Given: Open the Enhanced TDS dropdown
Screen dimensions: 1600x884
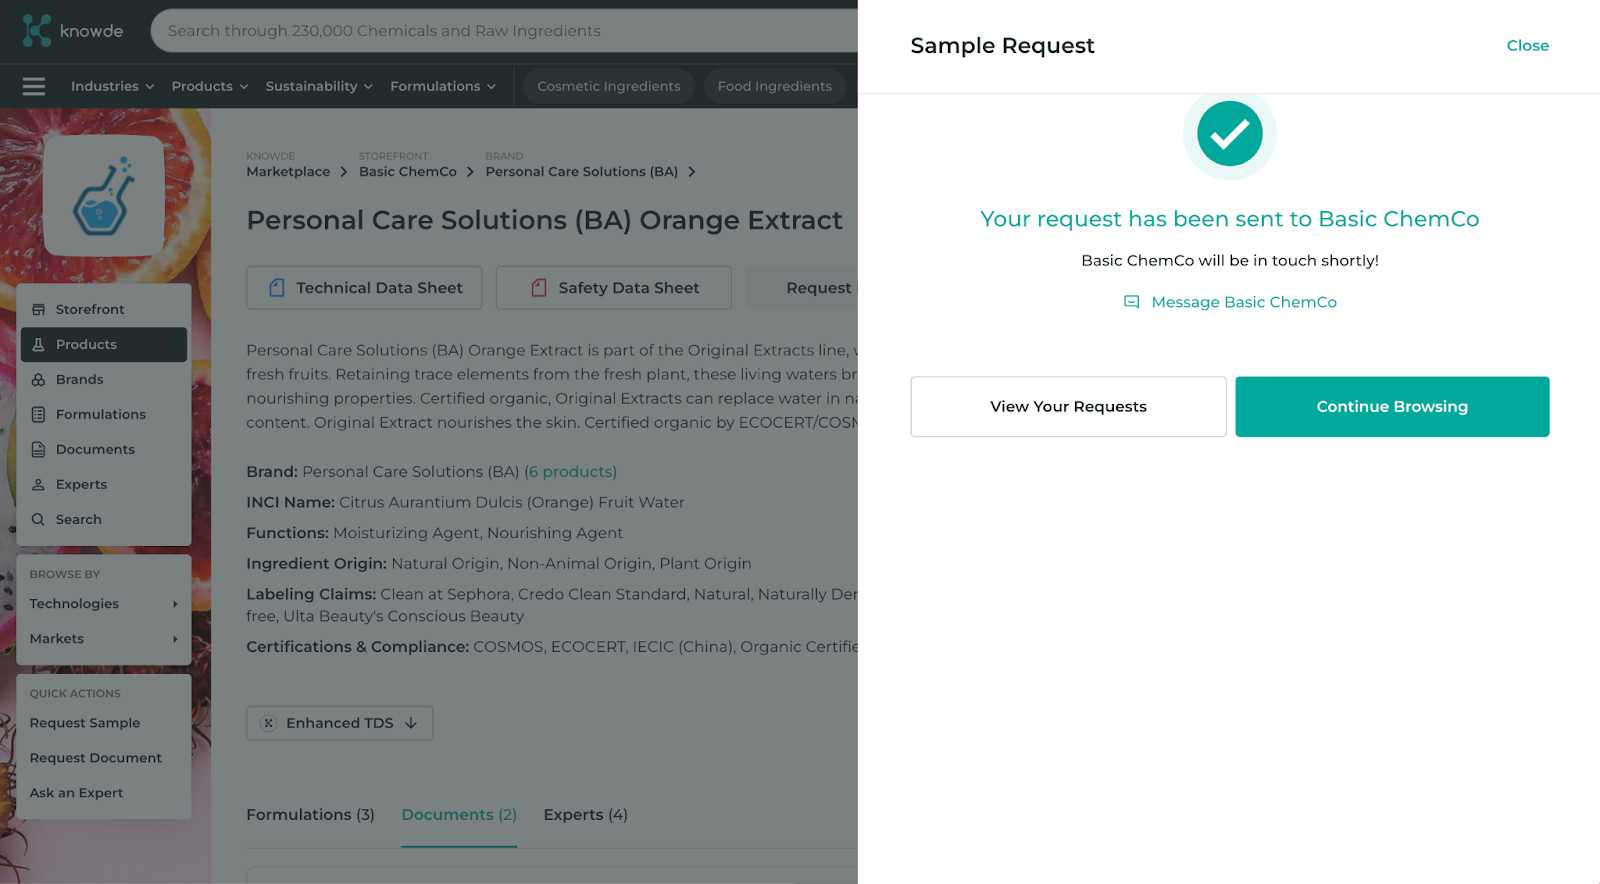Looking at the screenshot, I should [x=339, y=722].
